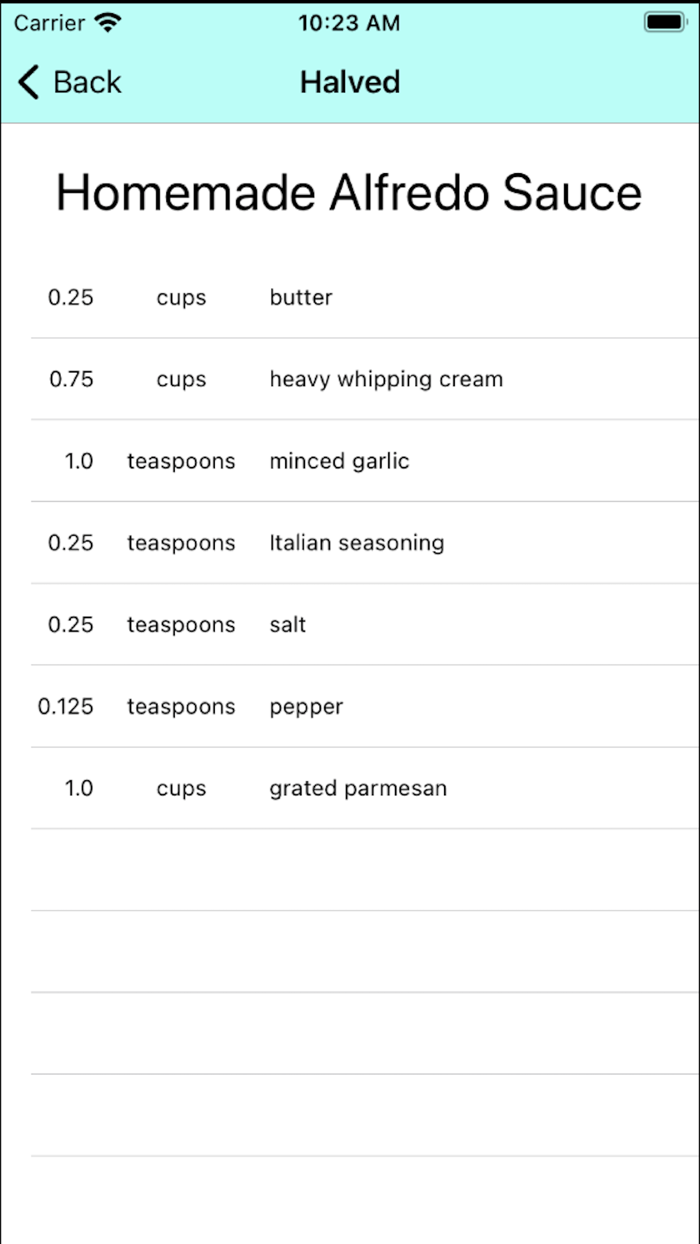Tap the Halved navigation title
This screenshot has height=1244, width=700.
[350, 82]
